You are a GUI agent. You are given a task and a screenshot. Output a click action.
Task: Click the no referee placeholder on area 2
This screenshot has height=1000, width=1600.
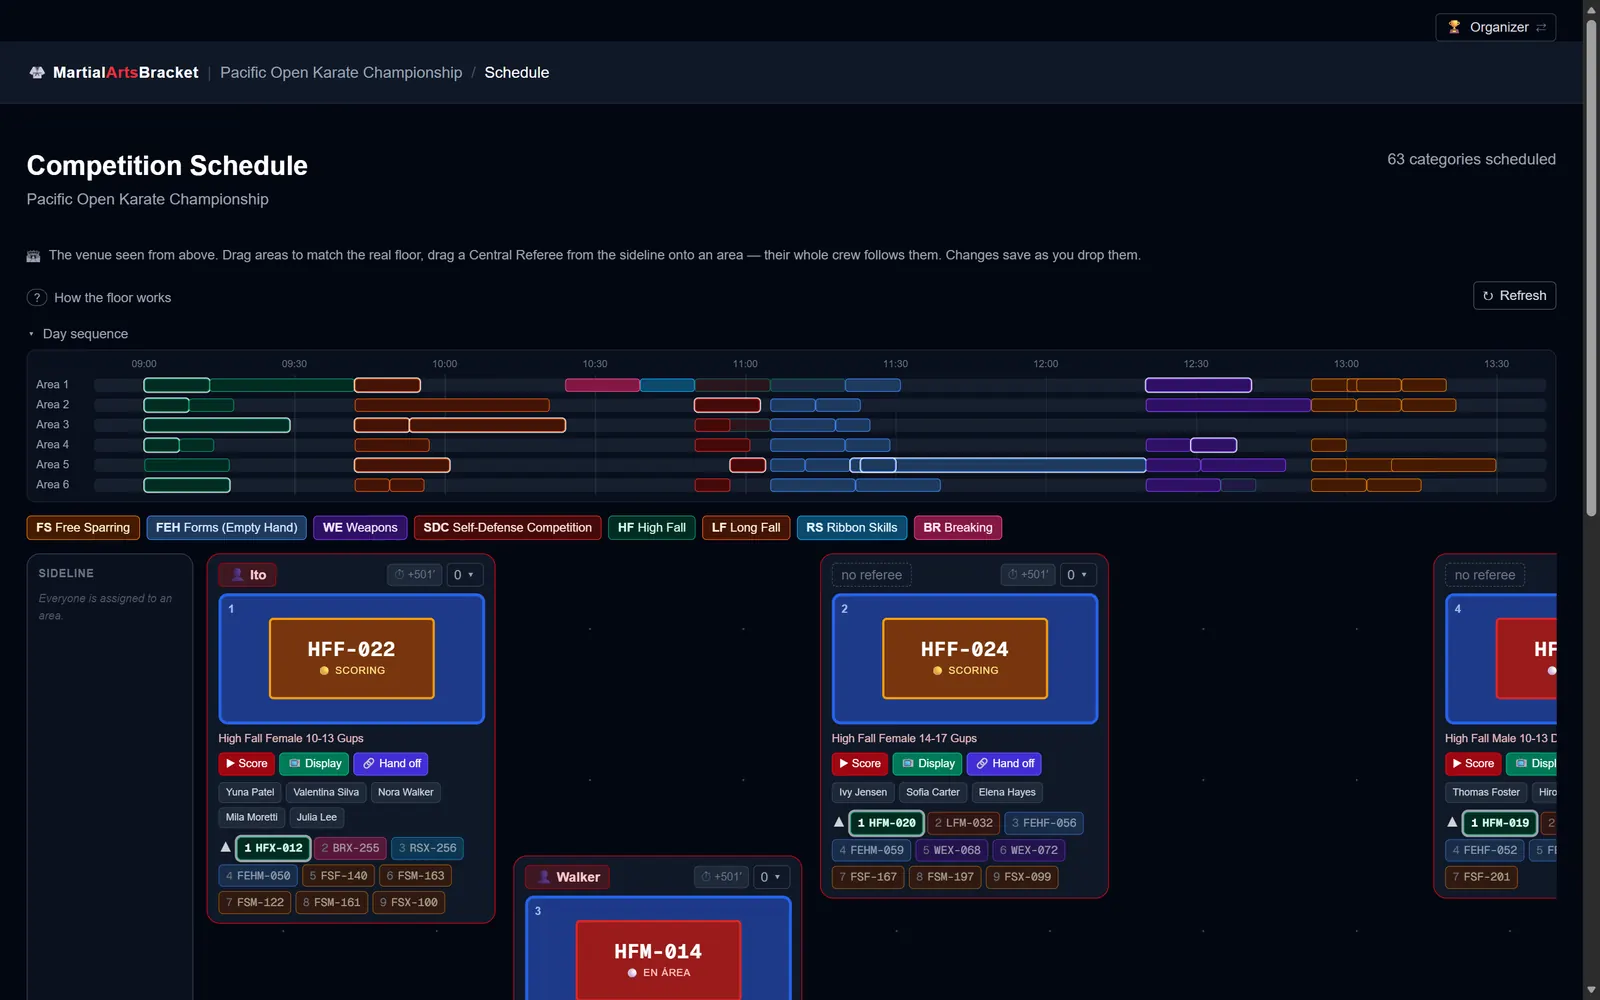point(871,575)
